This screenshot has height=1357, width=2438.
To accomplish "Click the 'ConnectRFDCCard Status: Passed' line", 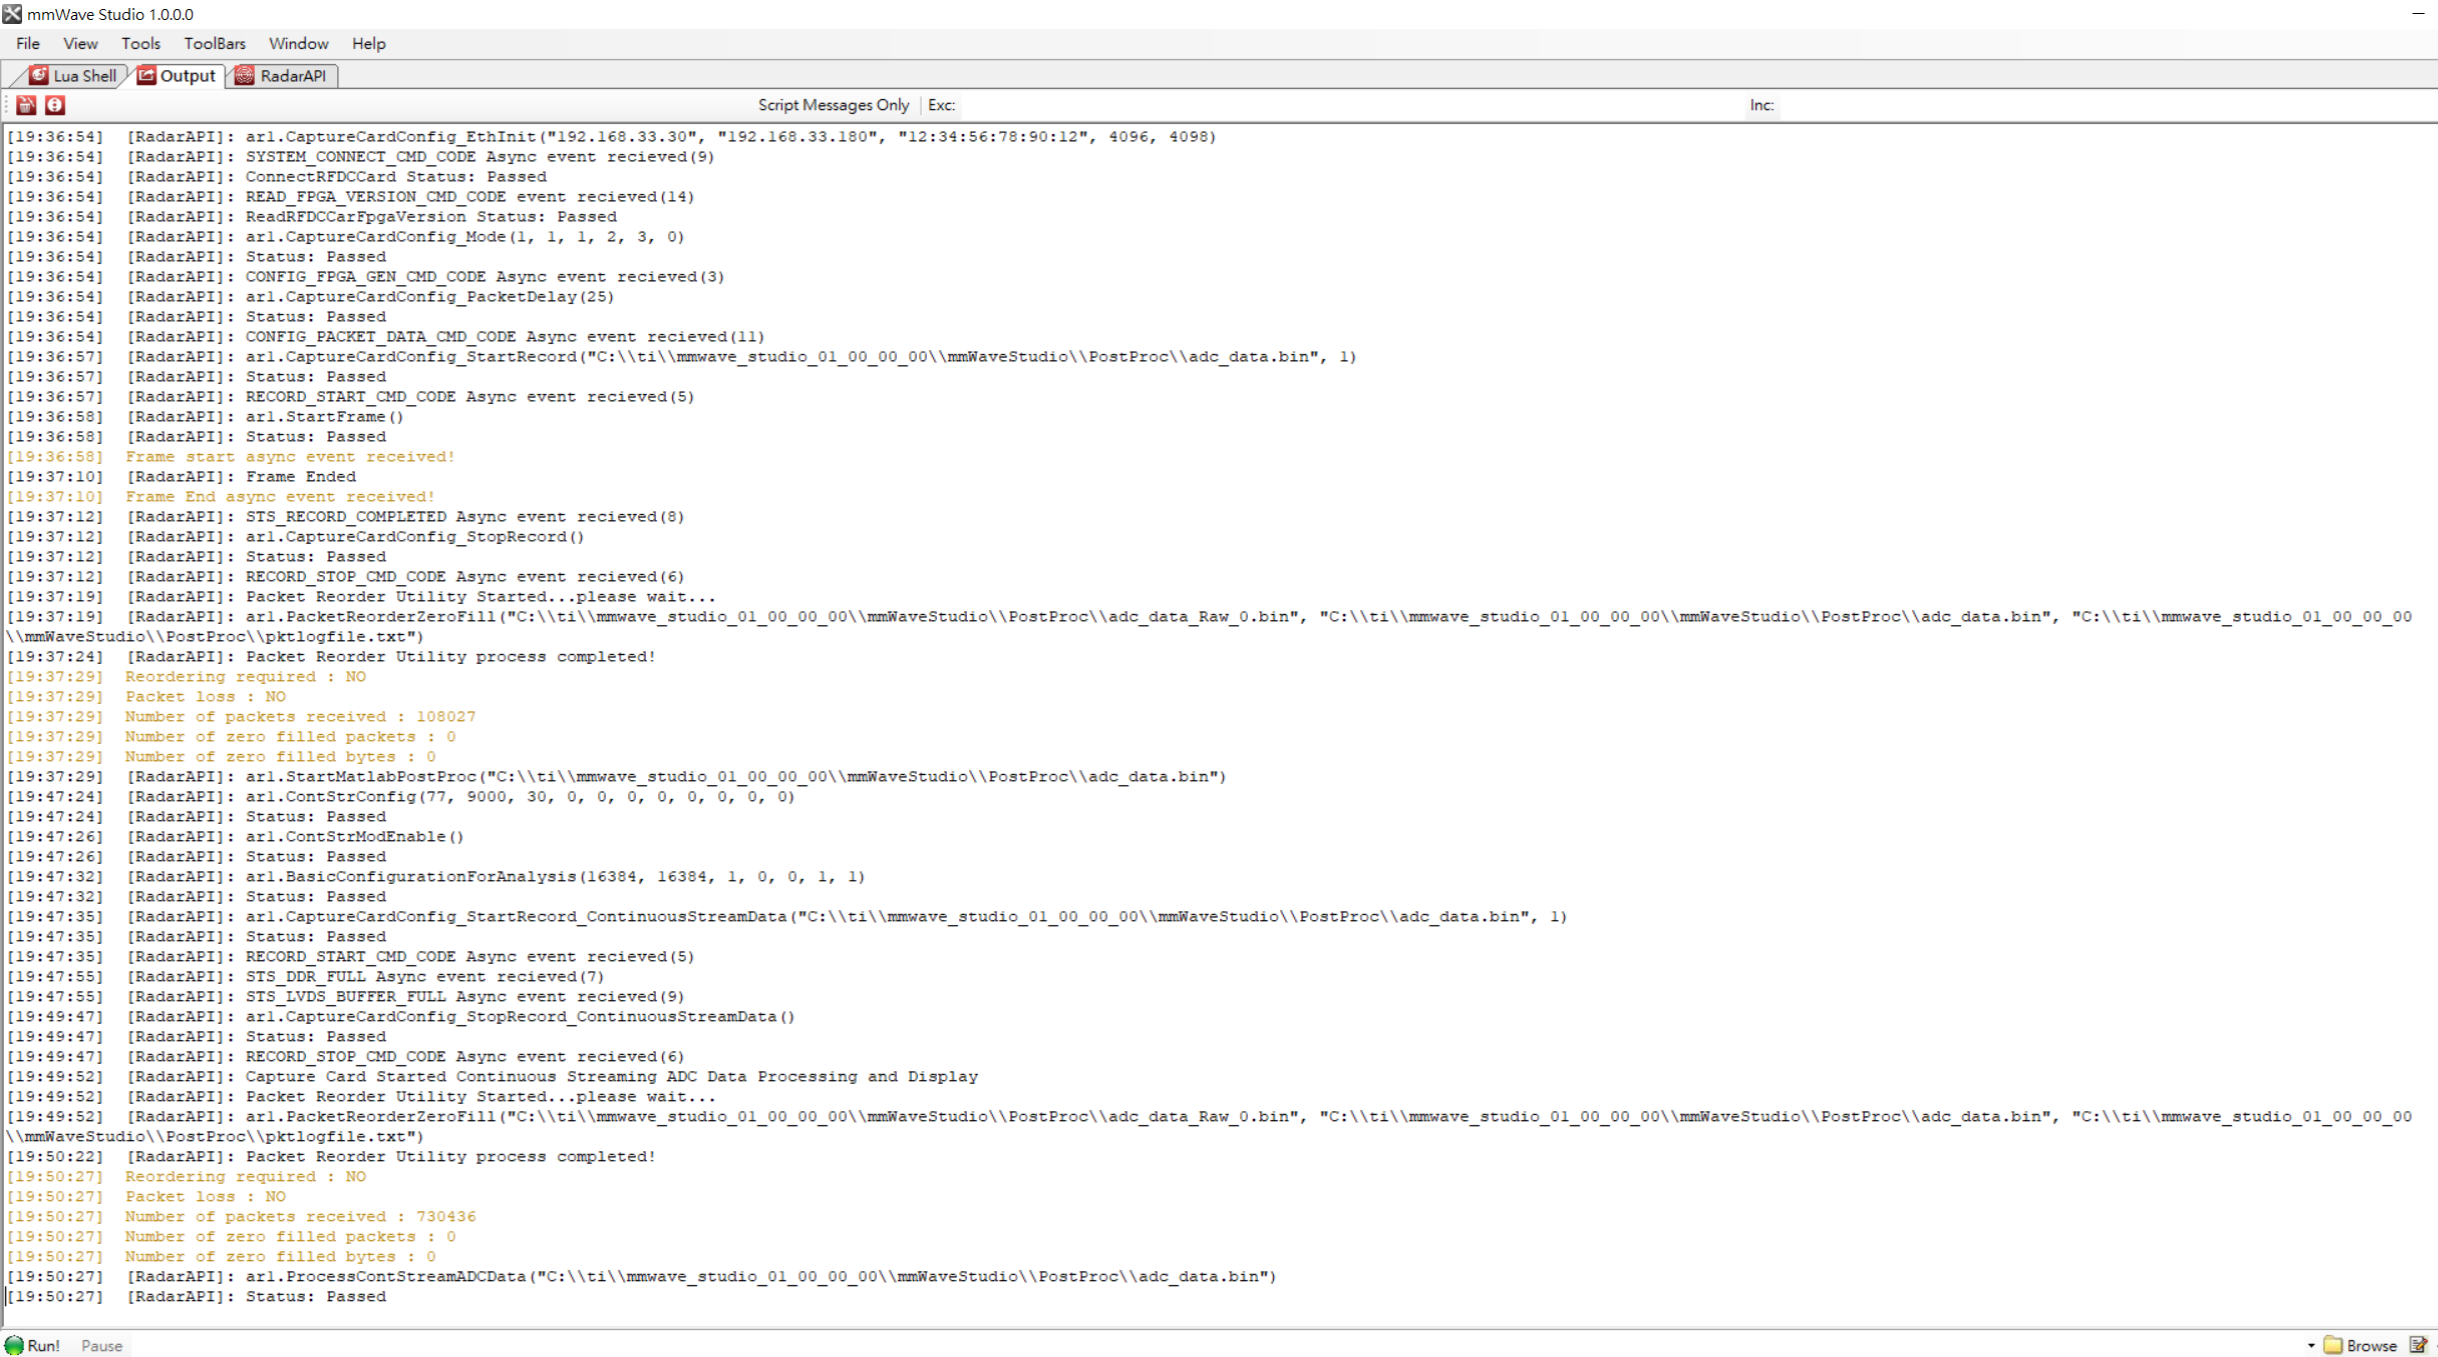I will tap(277, 177).
